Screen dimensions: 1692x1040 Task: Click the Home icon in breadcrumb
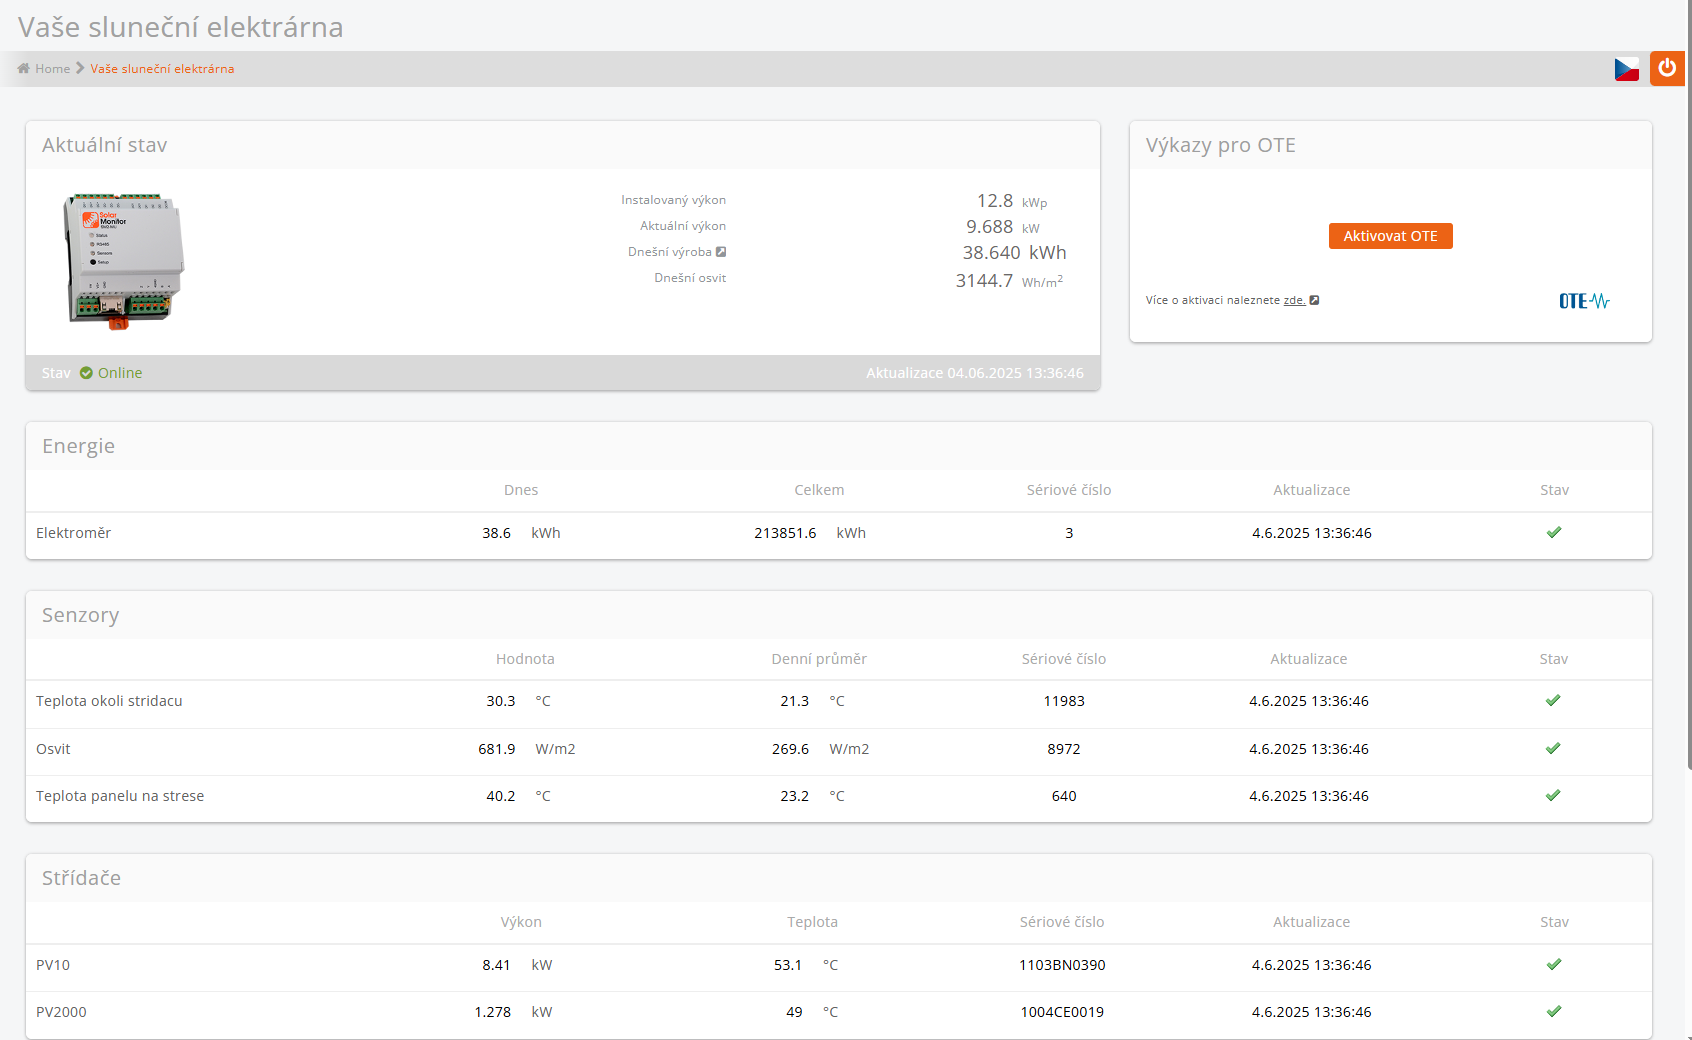click(23, 69)
